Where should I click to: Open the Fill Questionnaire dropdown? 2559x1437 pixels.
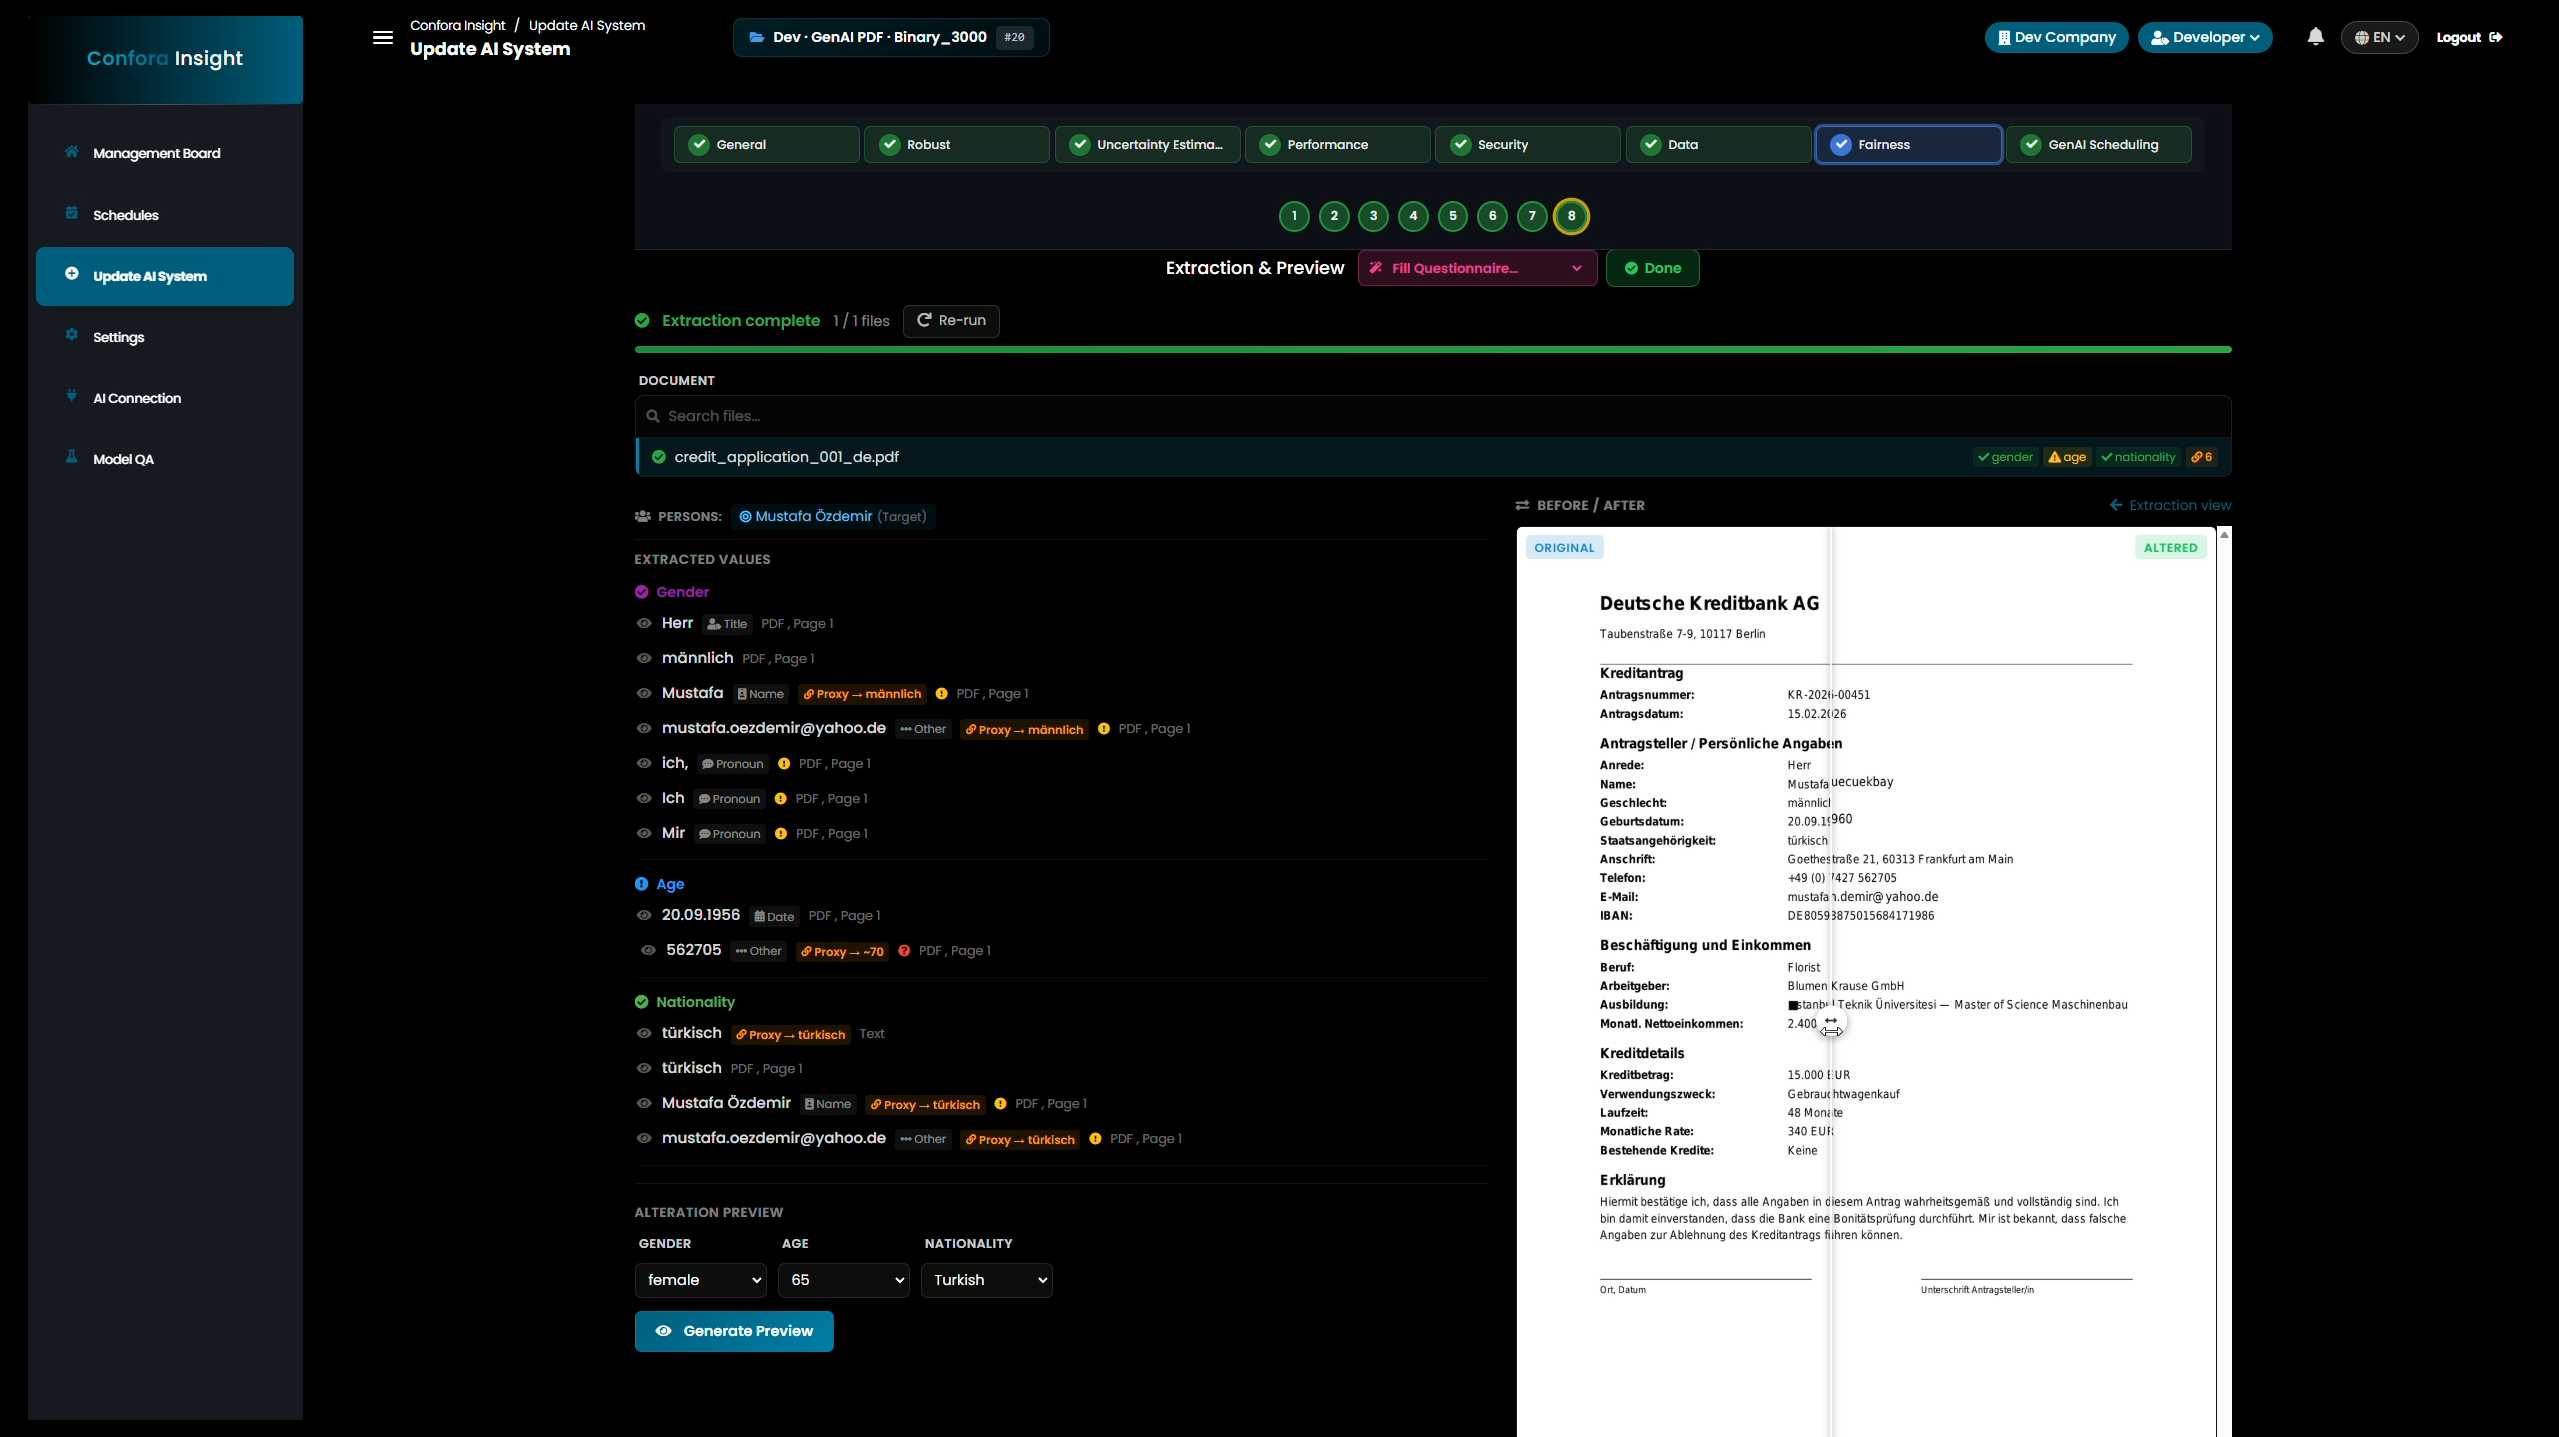pos(1477,268)
